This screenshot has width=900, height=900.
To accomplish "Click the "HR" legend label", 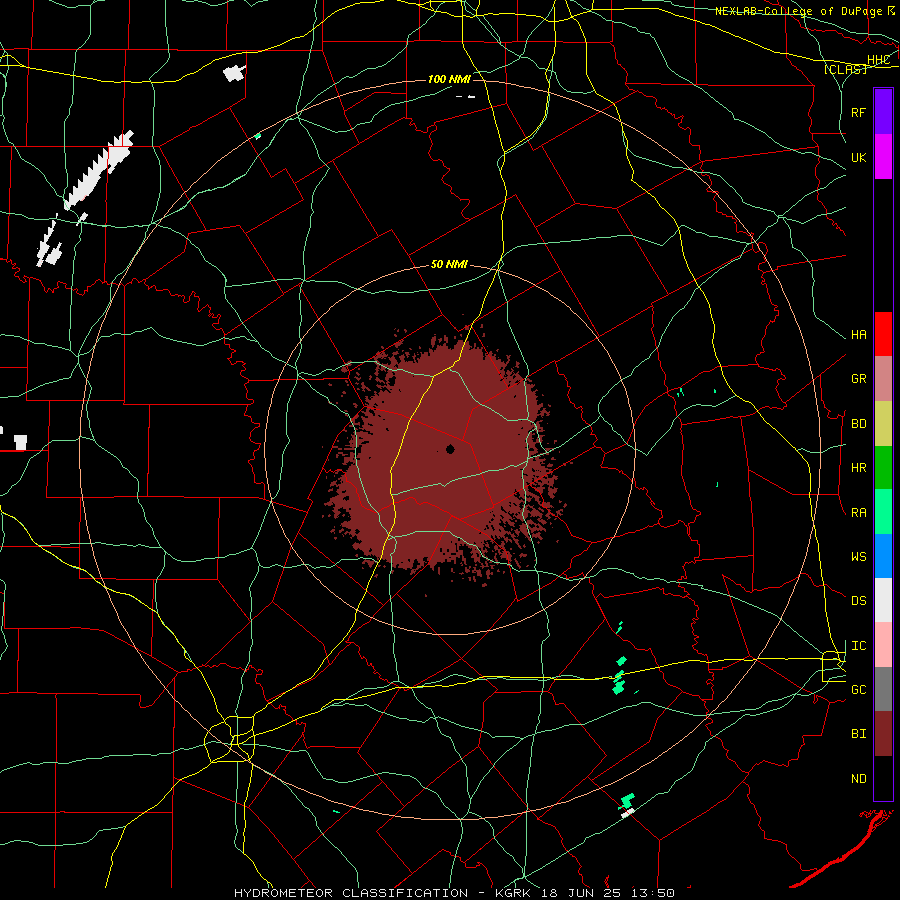I will pos(859,468).
